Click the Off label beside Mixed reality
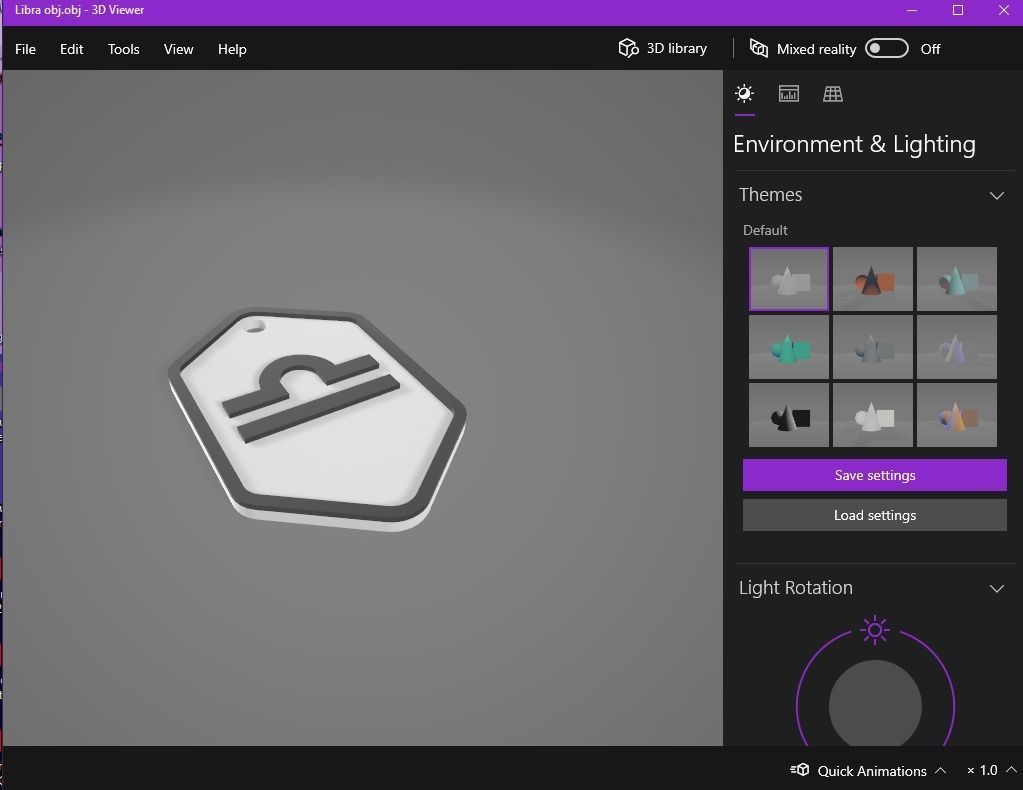The image size is (1023, 790). (x=930, y=49)
